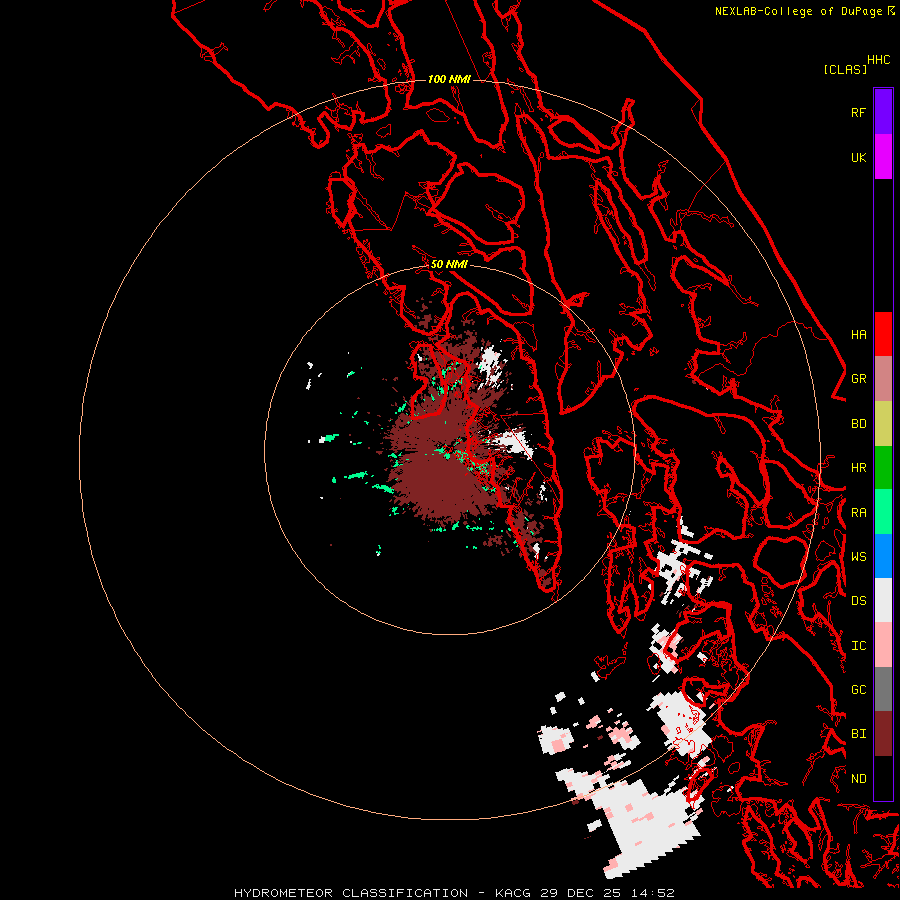Select the BI brown legend swatch
This screenshot has height=900, width=900.
883,734
